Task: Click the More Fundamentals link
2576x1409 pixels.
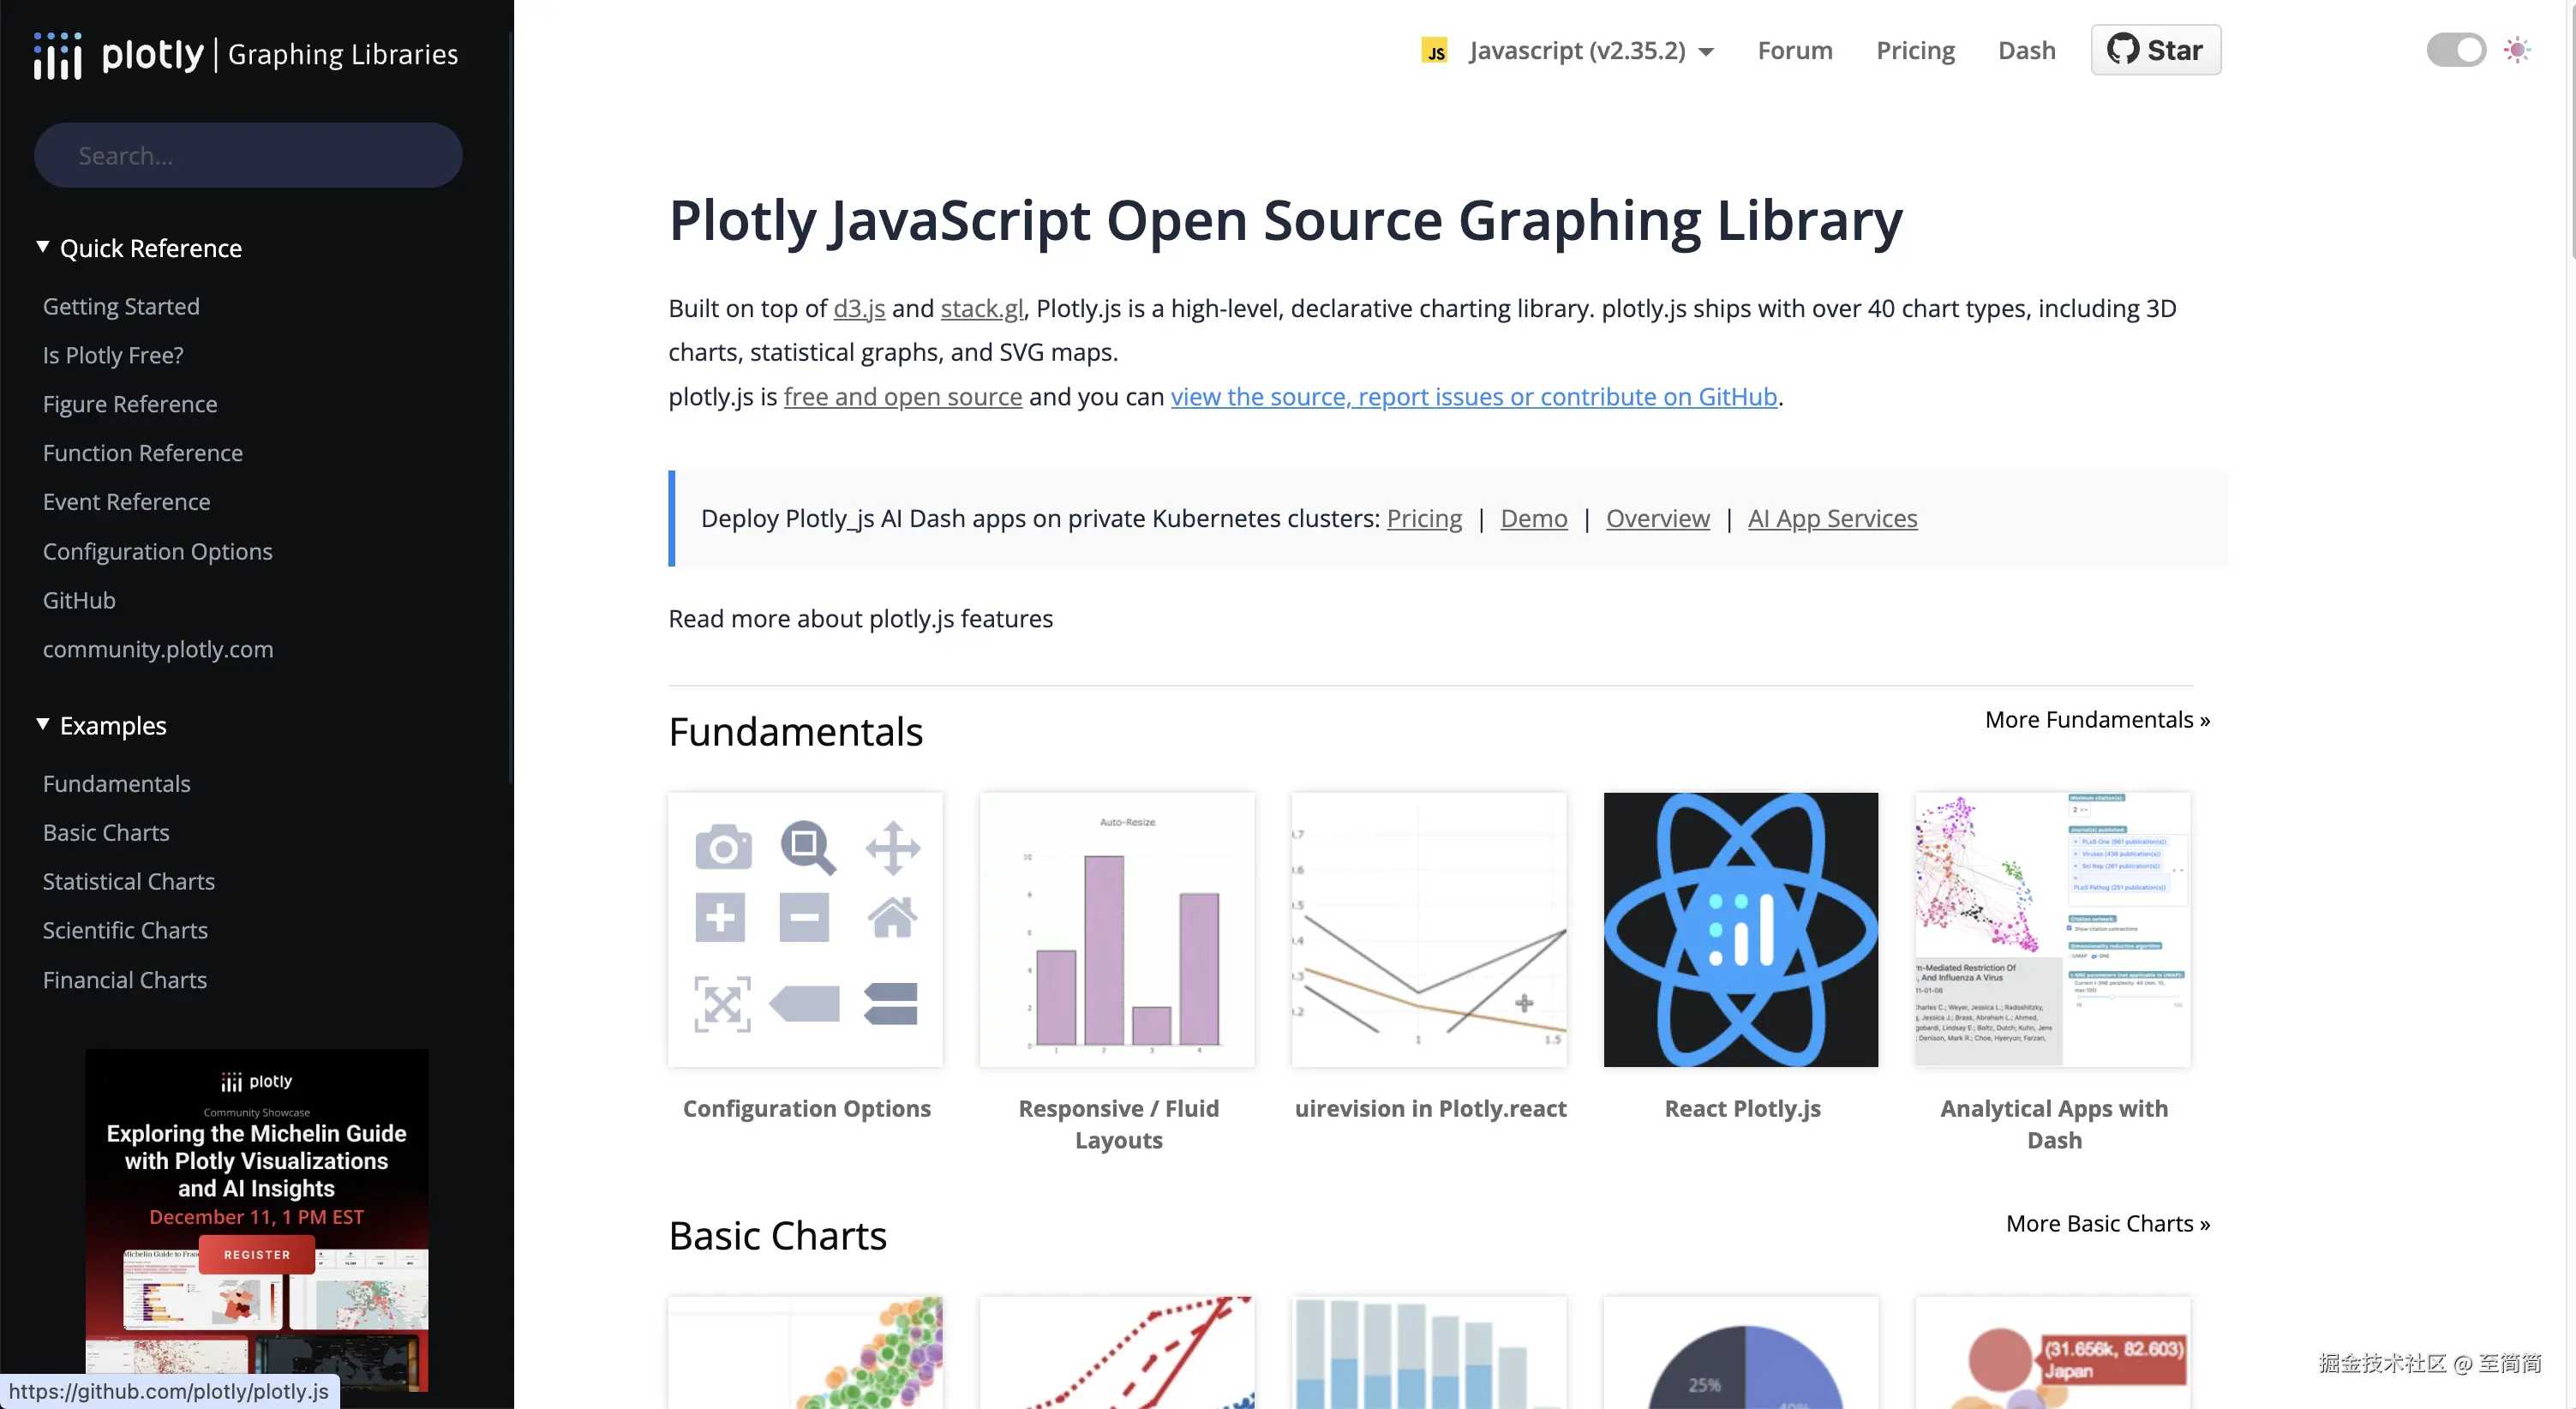Action: (x=2096, y=719)
